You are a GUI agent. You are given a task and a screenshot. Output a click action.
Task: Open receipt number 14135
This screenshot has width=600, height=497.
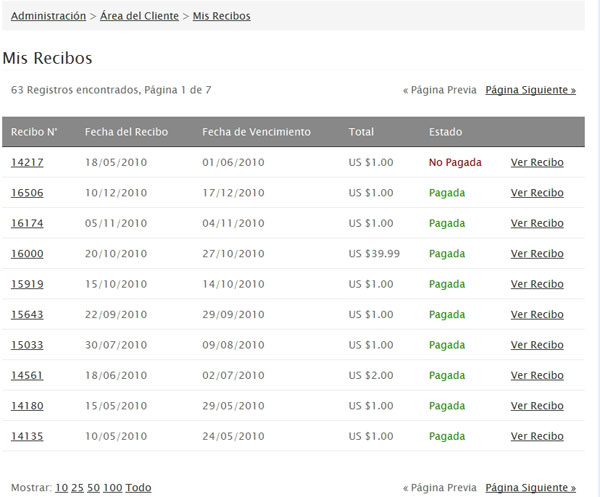point(27,436)
